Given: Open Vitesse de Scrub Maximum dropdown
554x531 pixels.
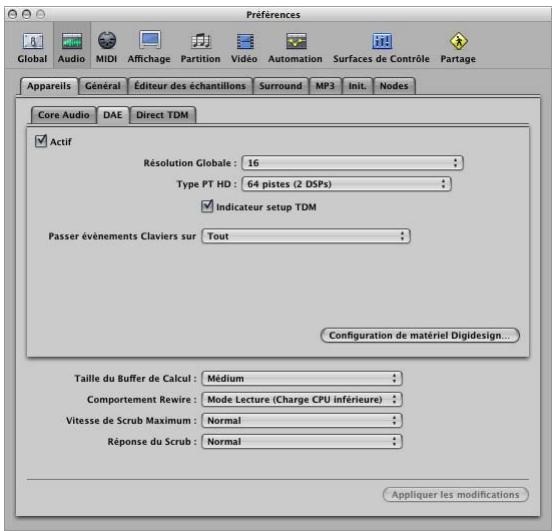Looking at the screenshot, I should click(302, 420).
